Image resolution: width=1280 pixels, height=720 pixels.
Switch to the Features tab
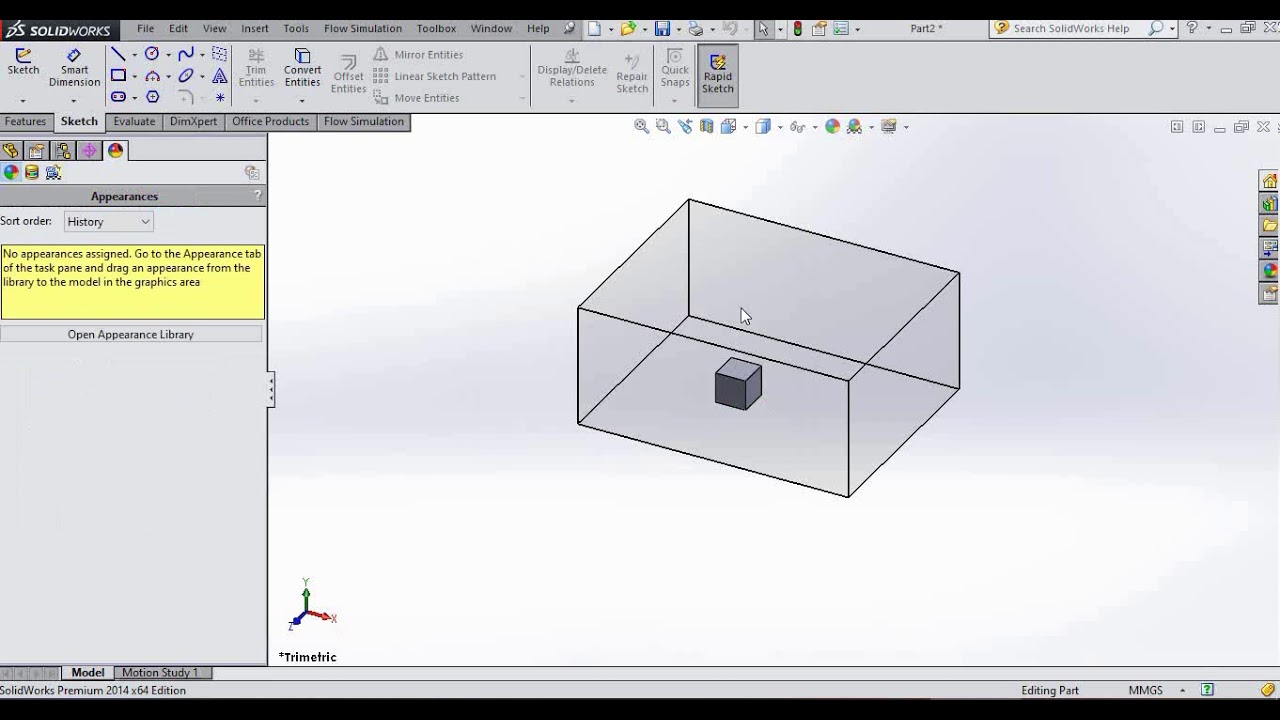point(25,122)
